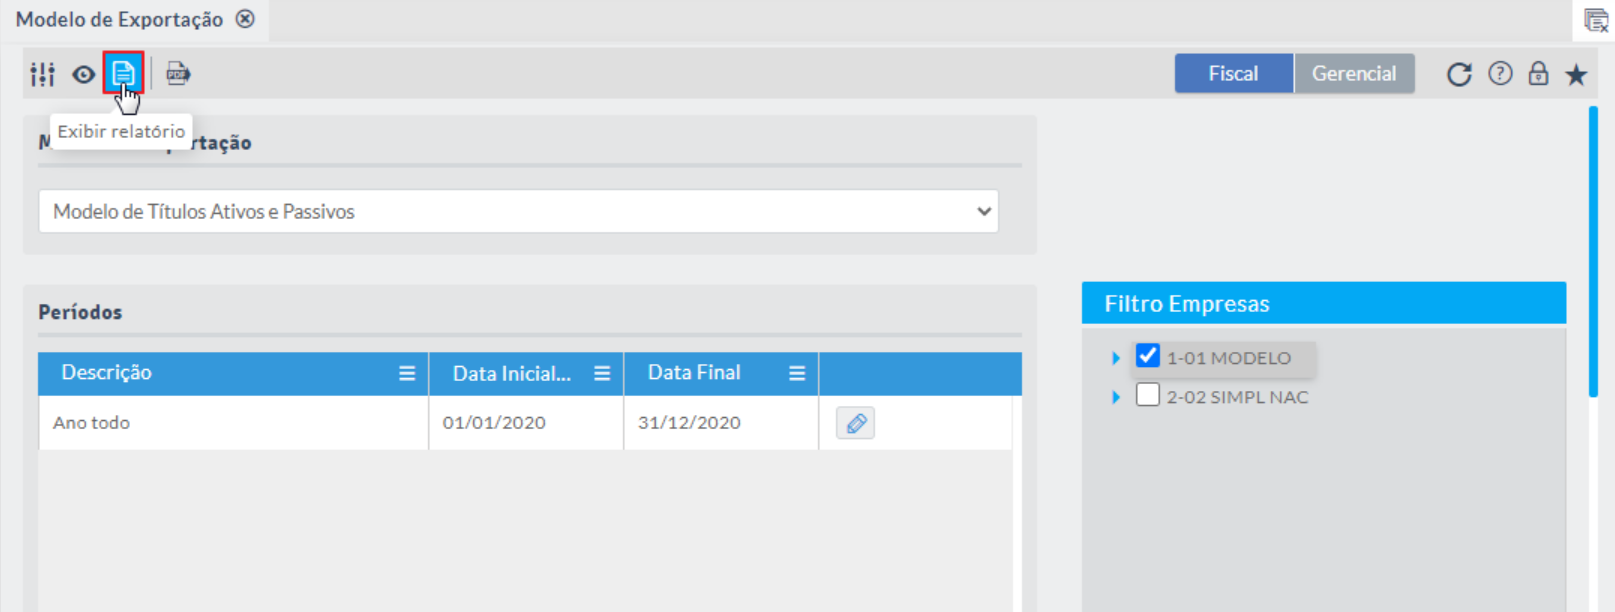Image resolution: width=1615 pixels, height=612 pixels.
Task: Click the refresh icon
Action: pyautogui.click(x=1459, y=74)
